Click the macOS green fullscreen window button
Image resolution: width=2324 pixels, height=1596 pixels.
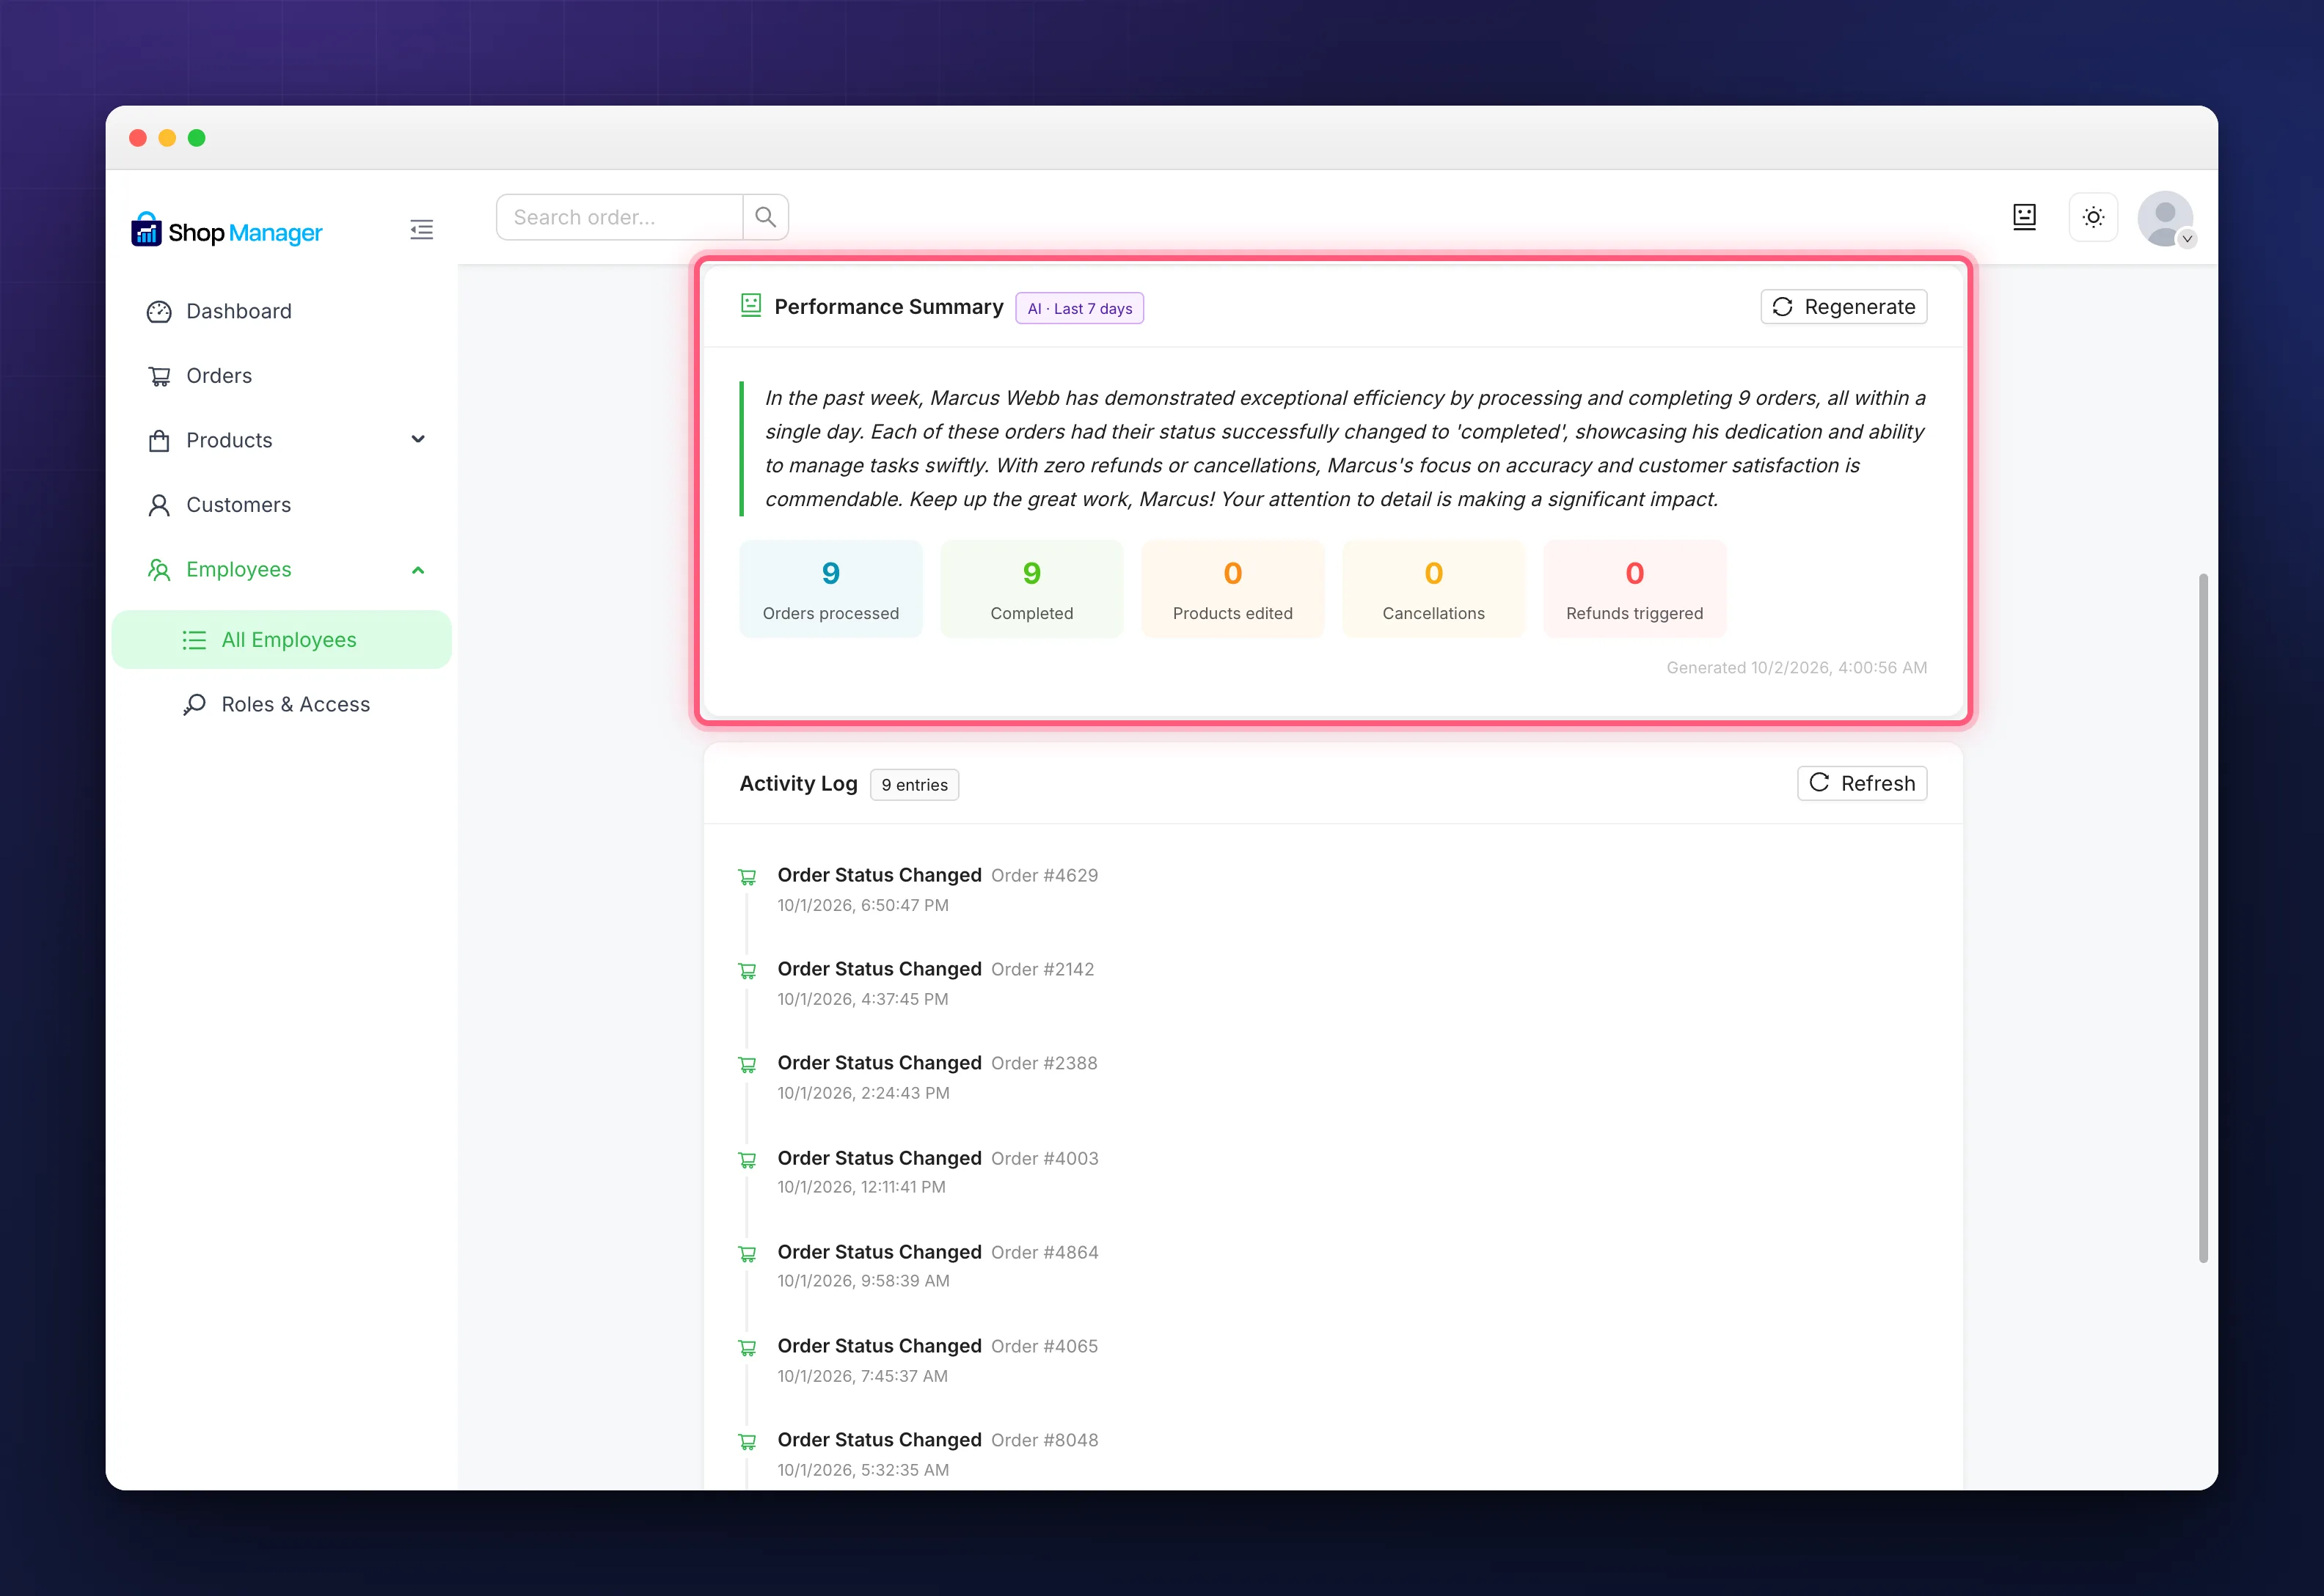pyautogui.click(x=197, y=138)
